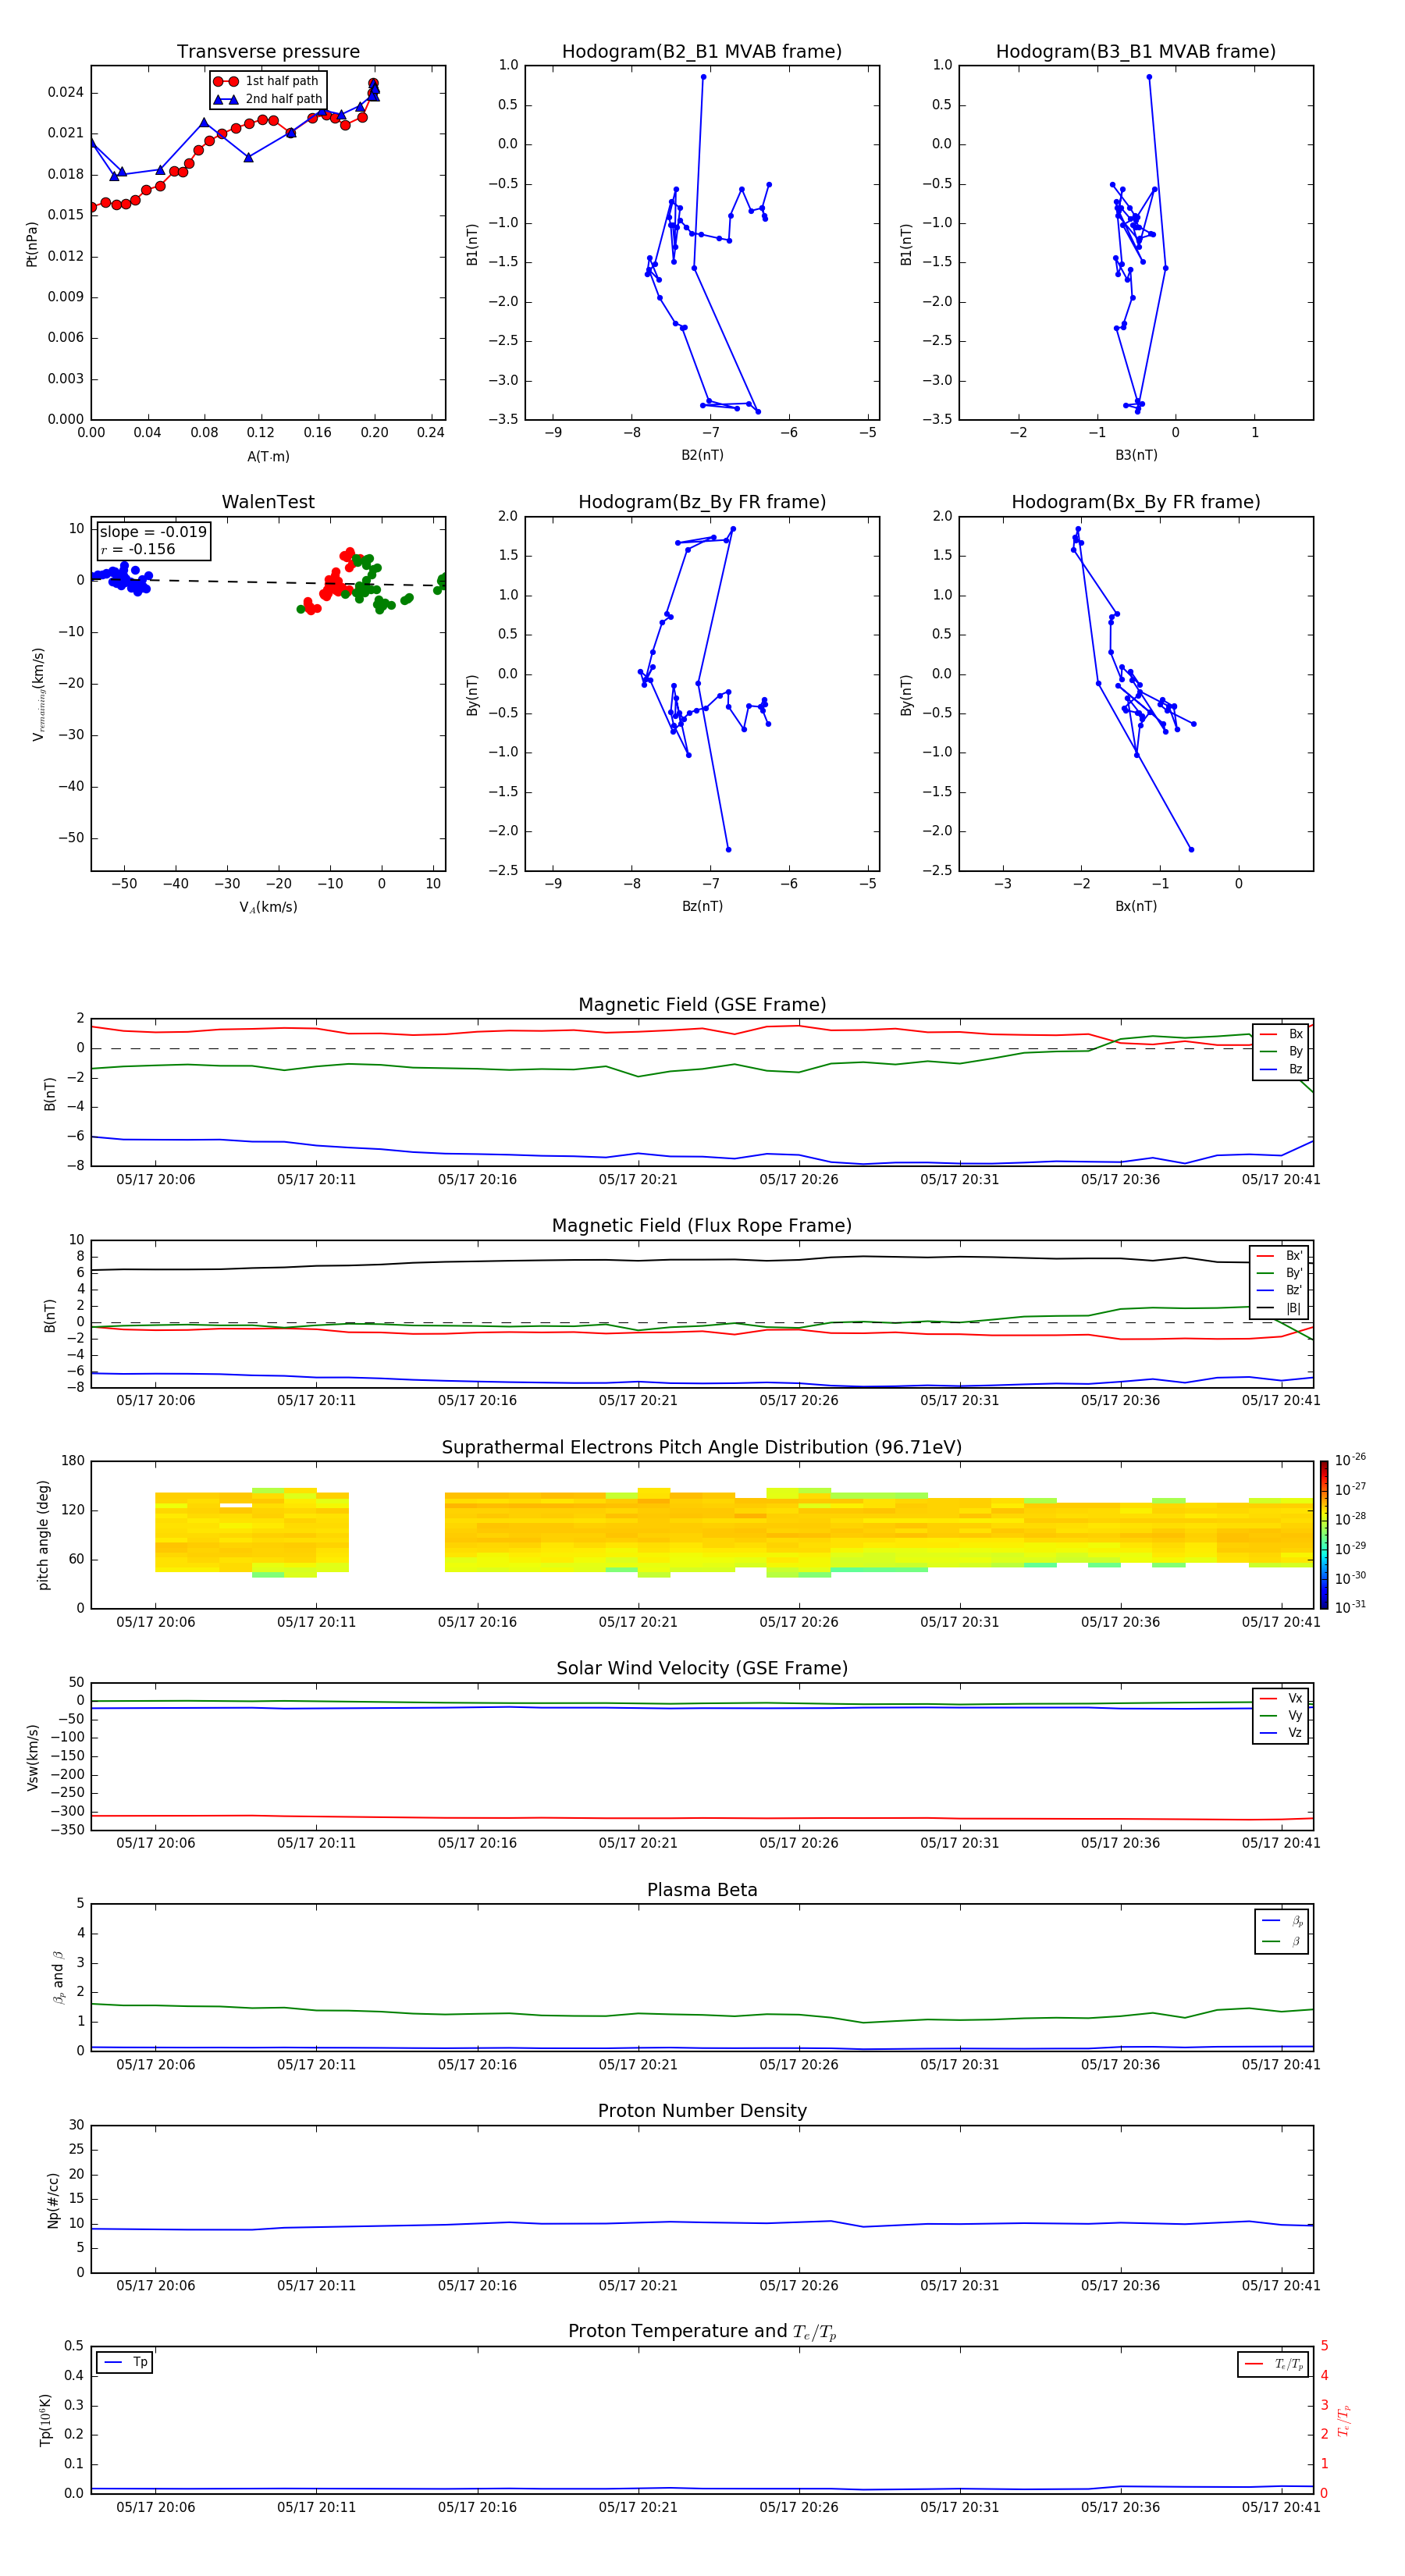Viewport: 1405px width, 2576px height.
Task: Click the 'Proton Number Density' title
Action: pos(702,2111)
